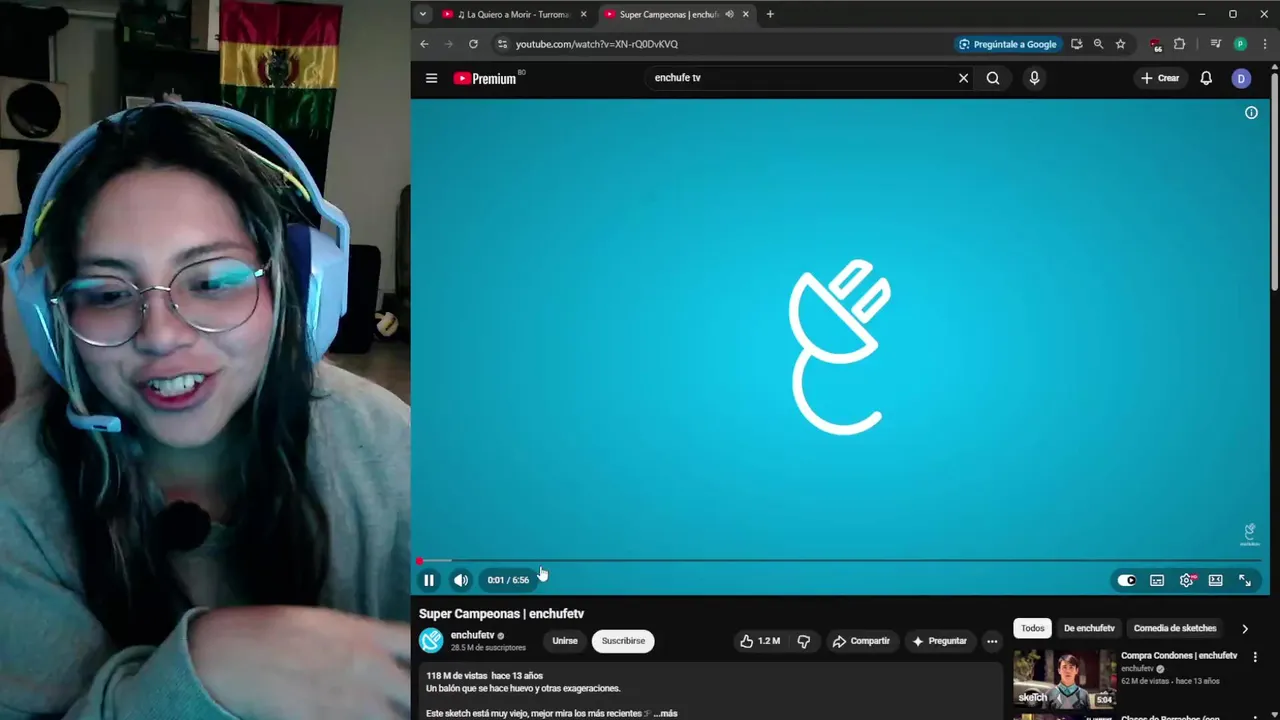This screenshot has width=1280, height=720.
Task: Open the Extensions puzzle icon
Action: click(x=1179, y=44)
